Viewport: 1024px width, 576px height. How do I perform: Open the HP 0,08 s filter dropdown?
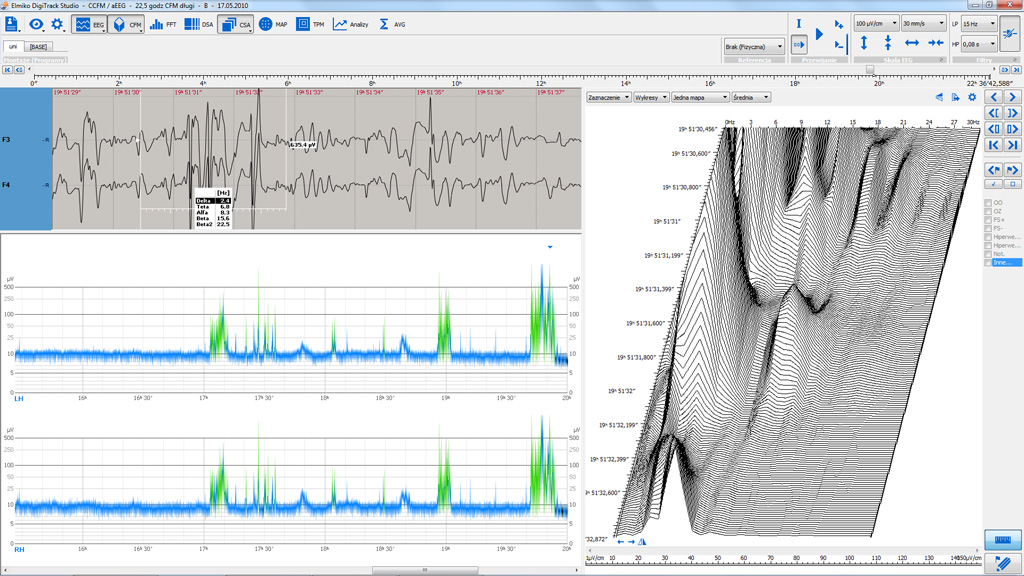(x=978, y=44)
